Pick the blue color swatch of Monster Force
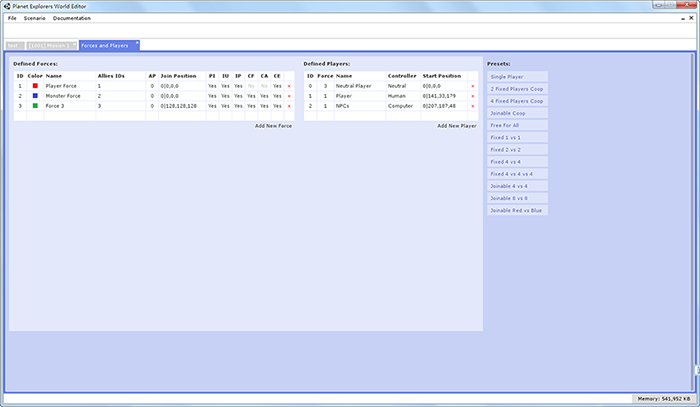The width and height of the screenshot is (700, 407). 35,96
